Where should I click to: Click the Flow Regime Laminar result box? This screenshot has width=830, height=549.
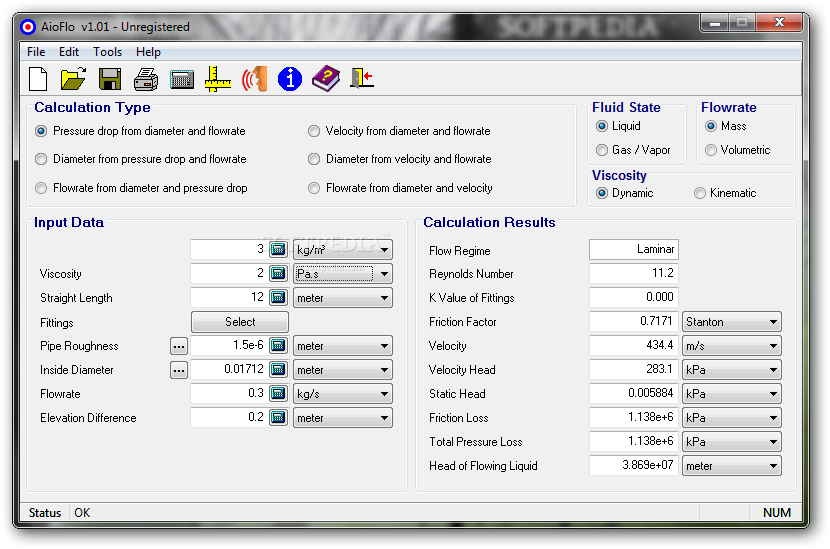pos(634,249)
